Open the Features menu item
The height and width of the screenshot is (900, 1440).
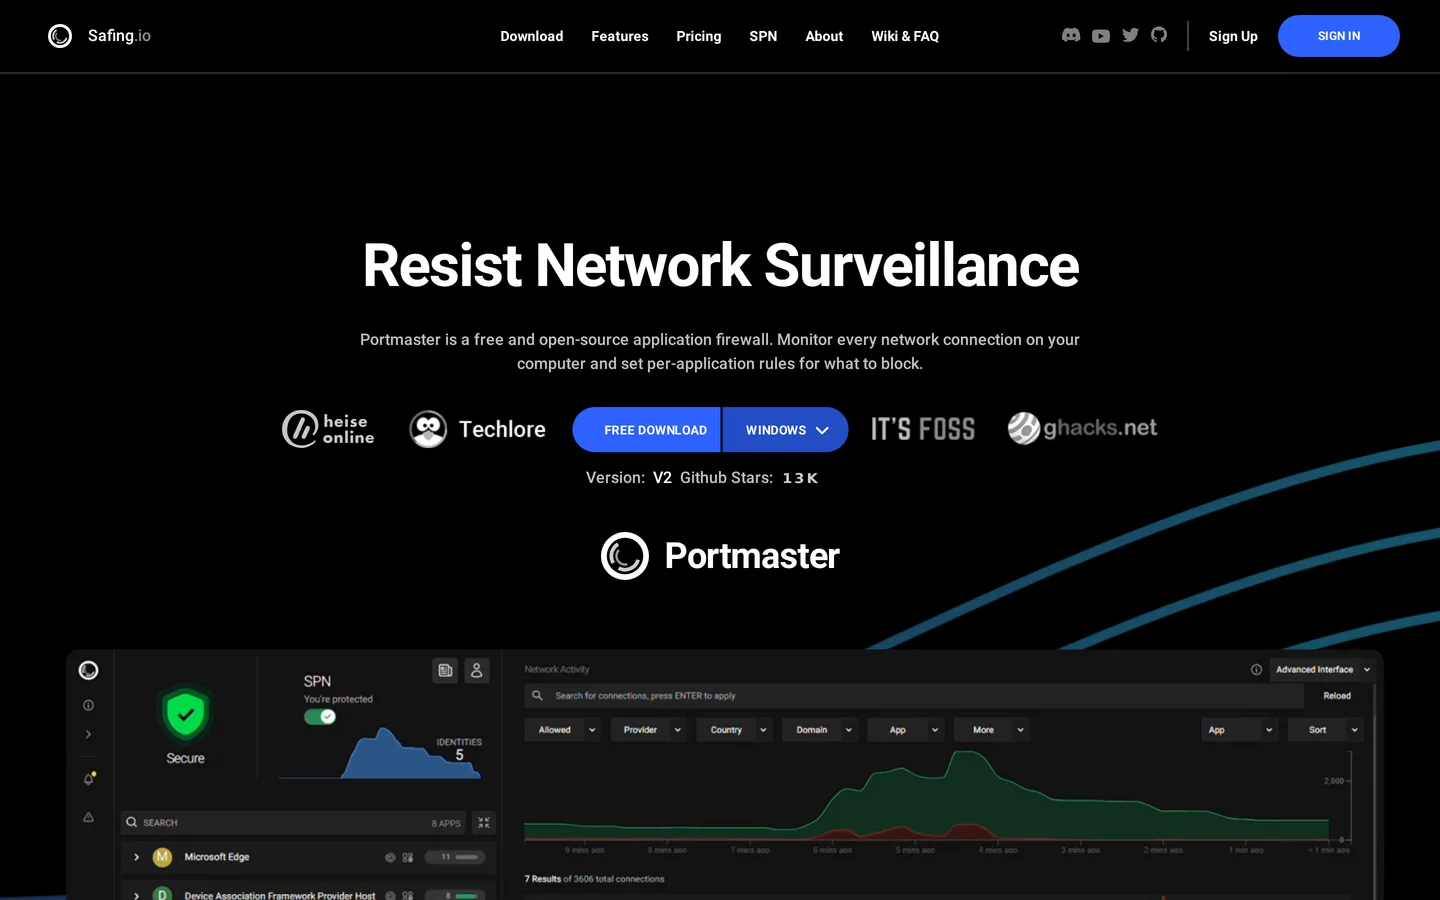[x=620, y=36]
